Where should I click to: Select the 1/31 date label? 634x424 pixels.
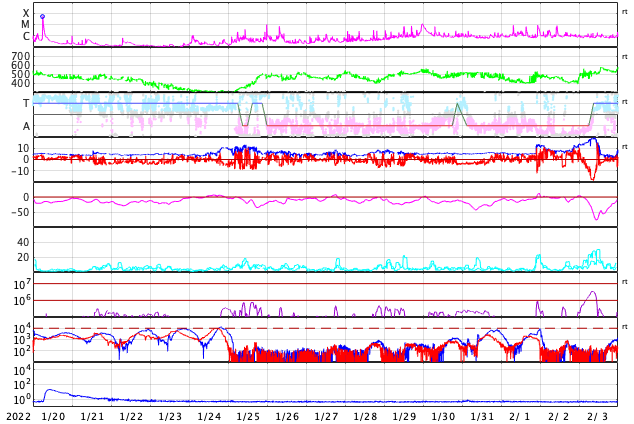pyautogui.click(x=482, y=417)
